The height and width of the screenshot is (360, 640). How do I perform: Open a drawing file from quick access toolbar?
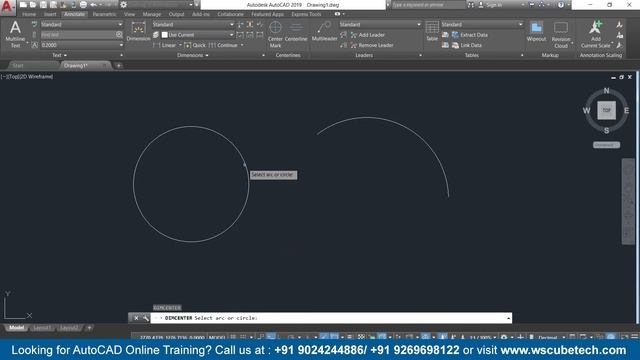point(33,5)
